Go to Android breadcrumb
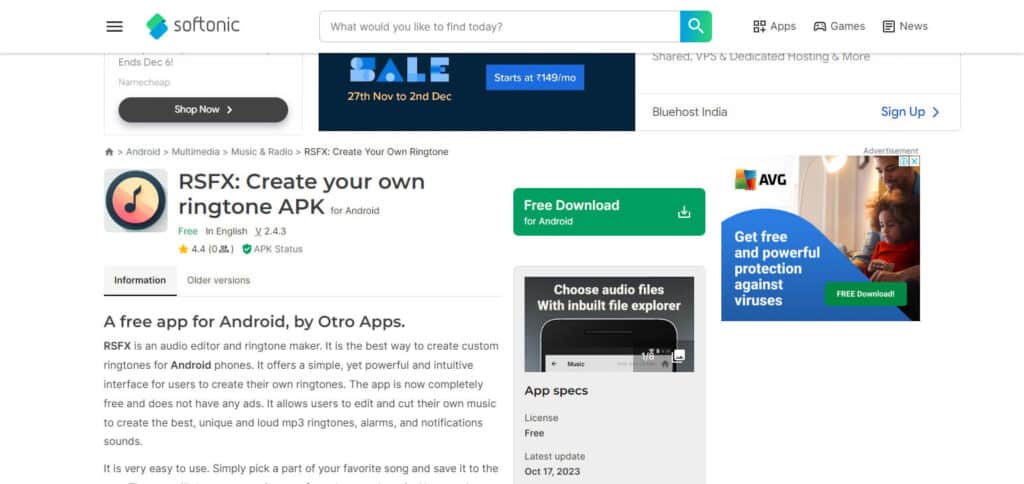The height and width of the screenshot is (484, 1024). point(143,152)
